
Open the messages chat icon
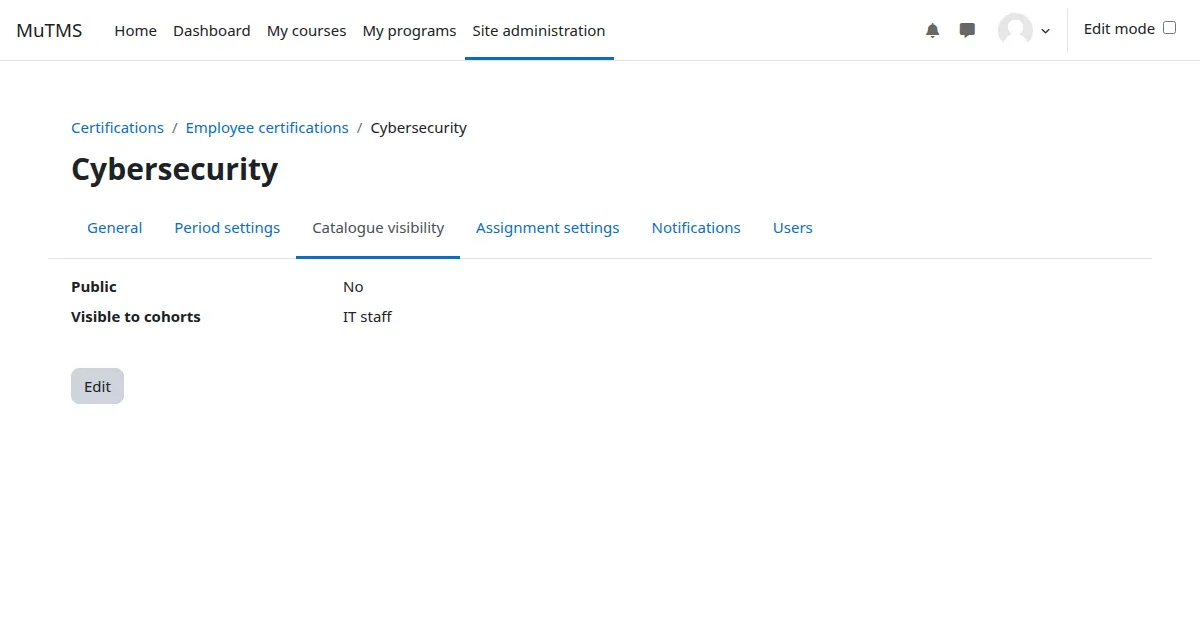[966, 30]
